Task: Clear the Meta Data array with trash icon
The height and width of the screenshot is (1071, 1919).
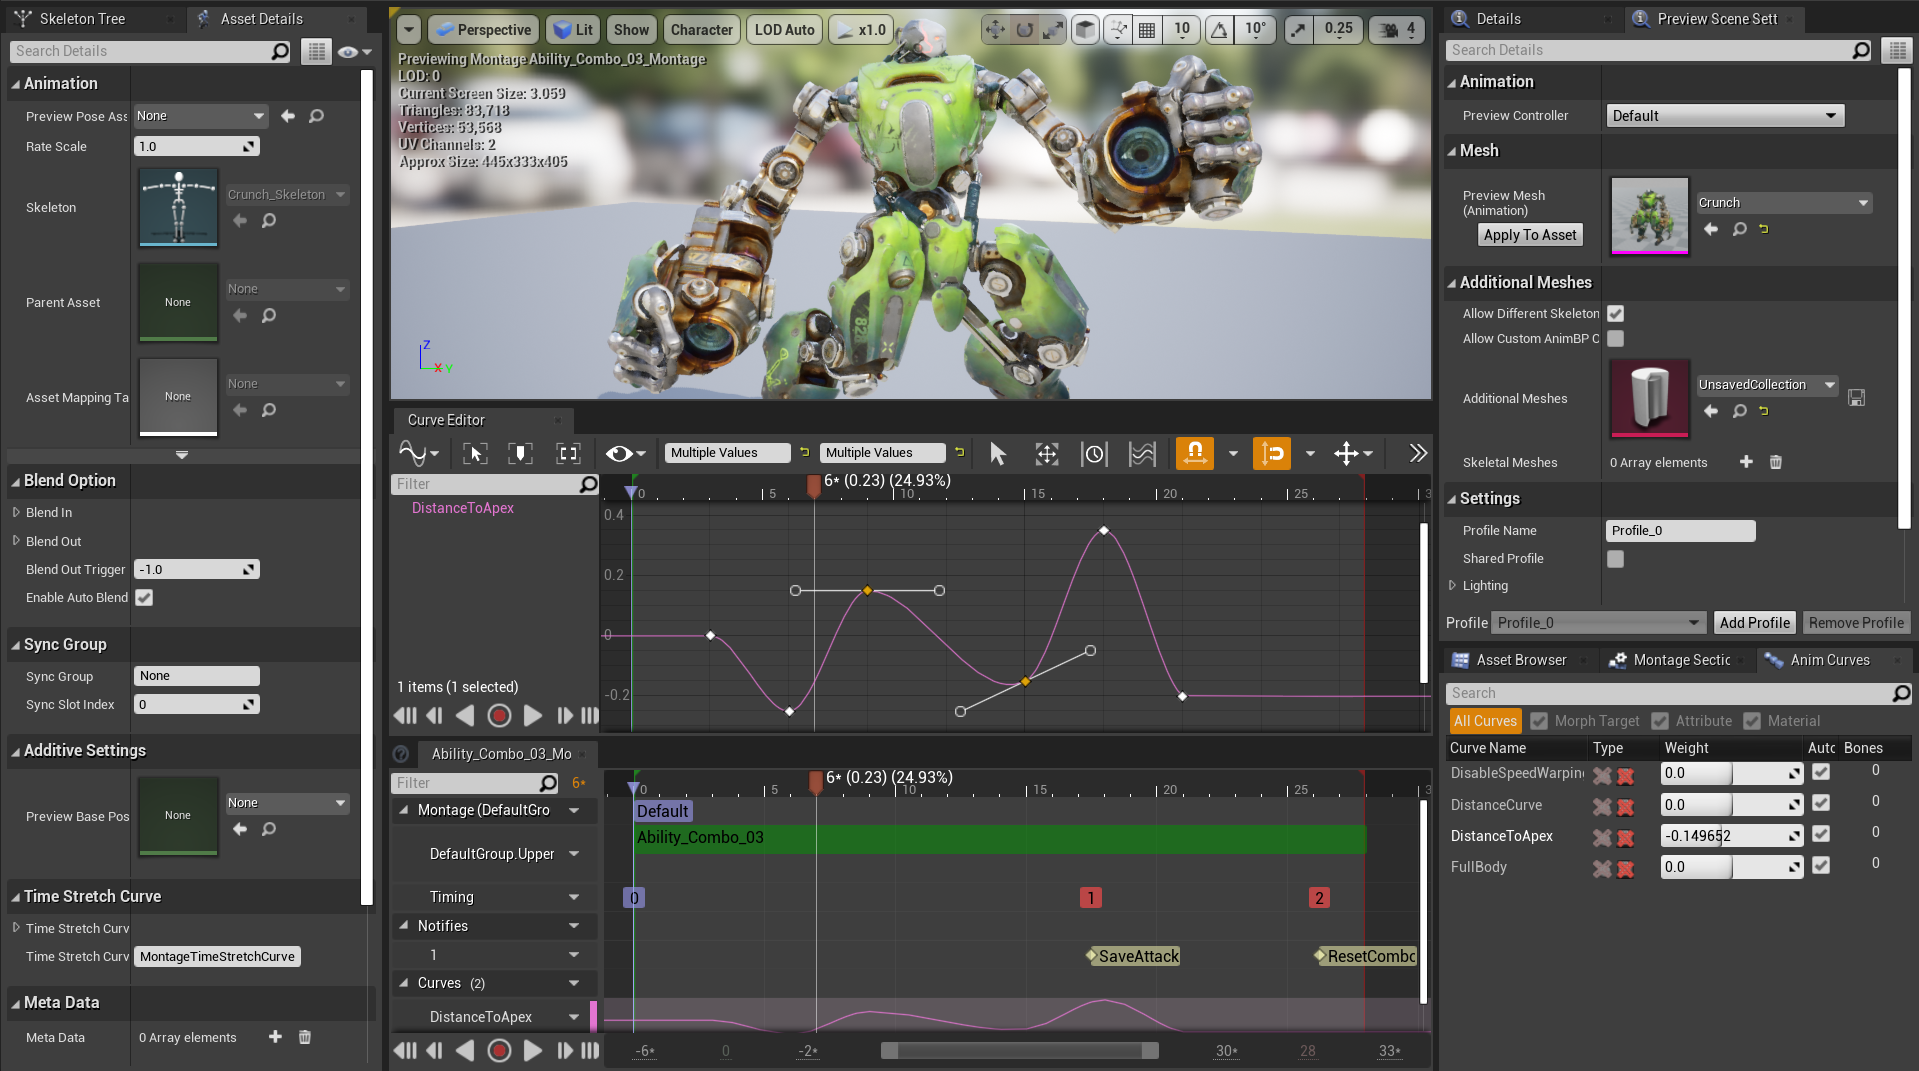Action: click(x=305, y=1037)
